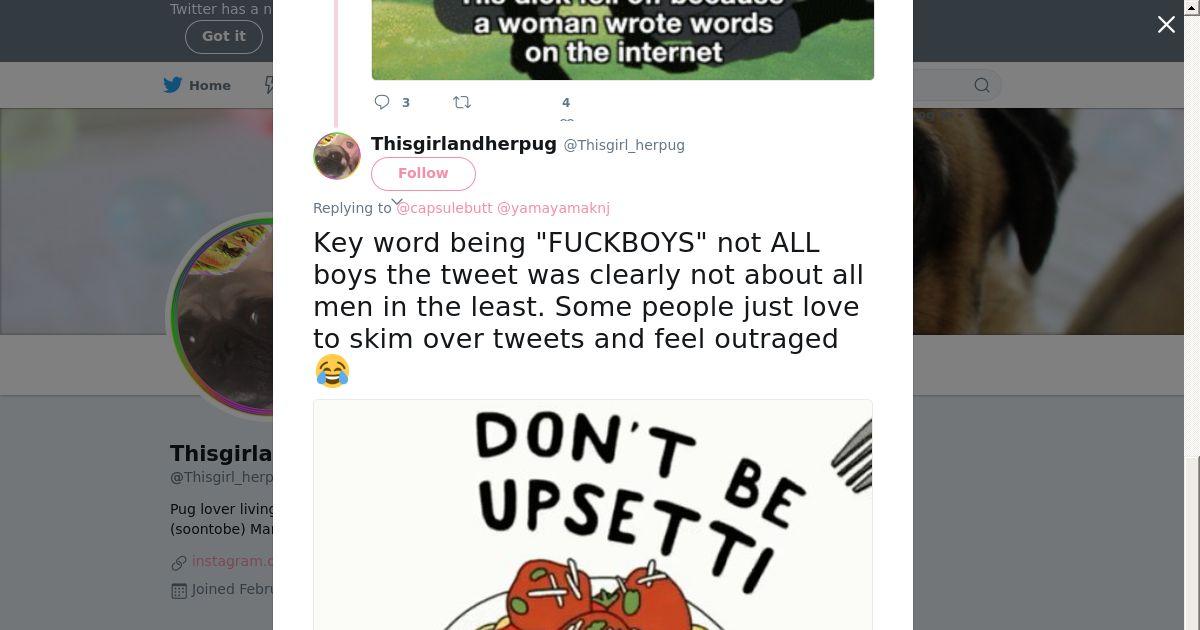1200x630 pixels.
Task: Open the Moments lightning bolt icon
Action: pos(268,85)
